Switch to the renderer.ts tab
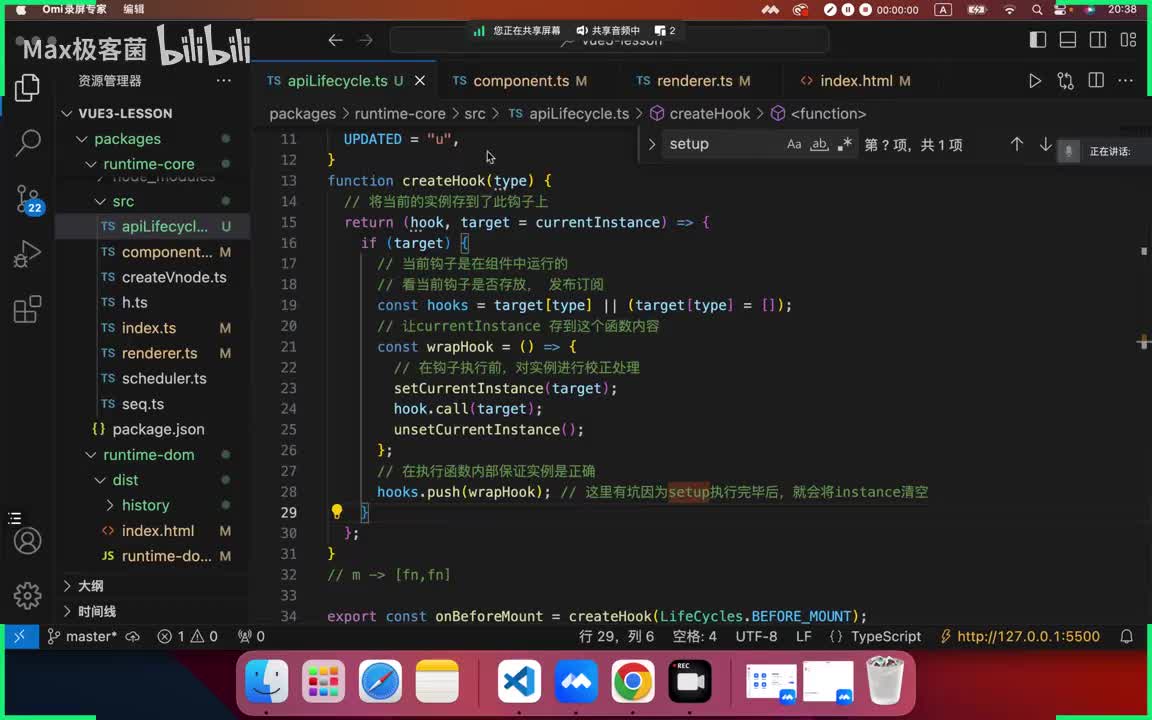The width and height of the screenshot is (1152, 720). click(x=694, y=81)
